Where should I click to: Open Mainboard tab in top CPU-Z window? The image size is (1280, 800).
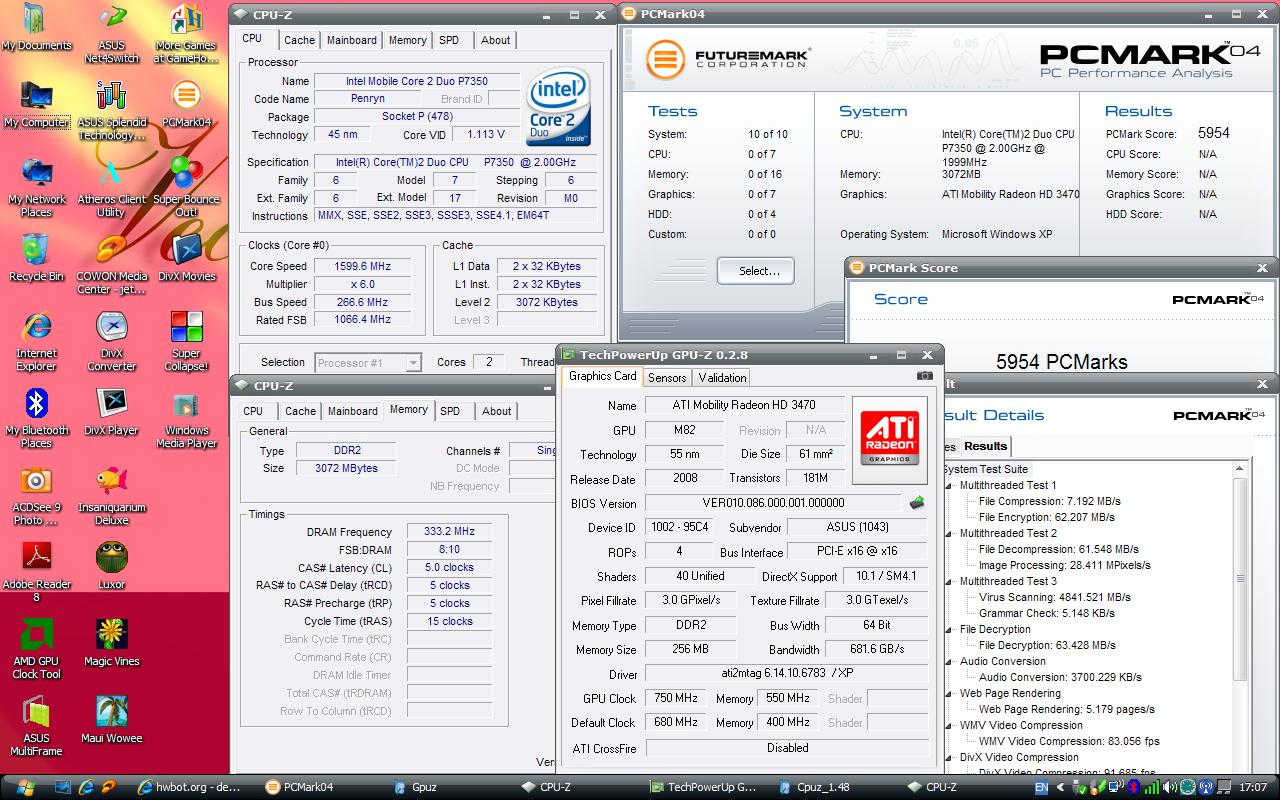tap(352, 40)
